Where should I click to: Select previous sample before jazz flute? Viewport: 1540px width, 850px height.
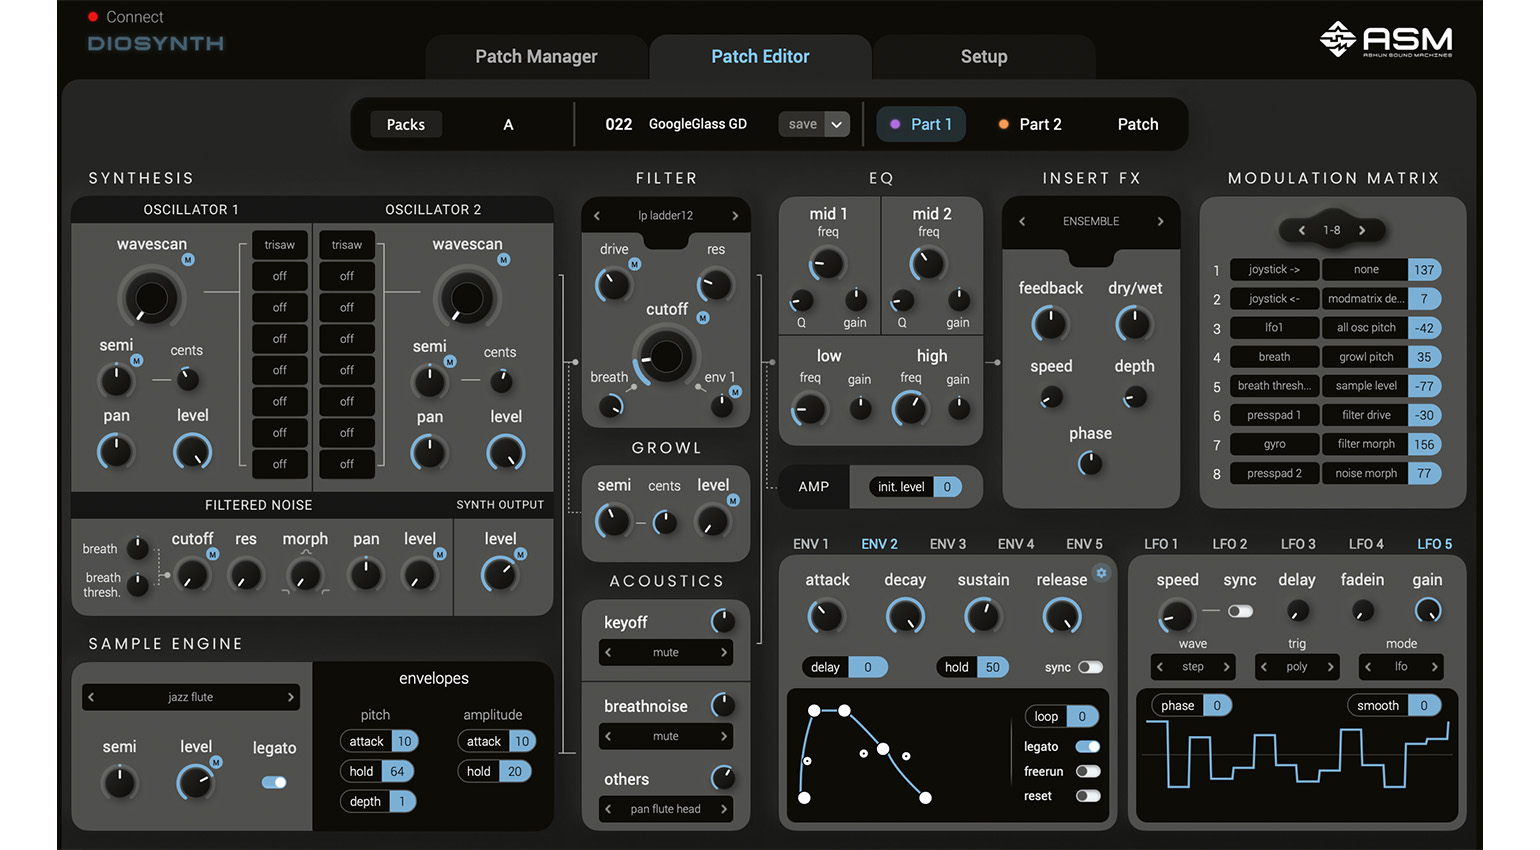[91, 697]
